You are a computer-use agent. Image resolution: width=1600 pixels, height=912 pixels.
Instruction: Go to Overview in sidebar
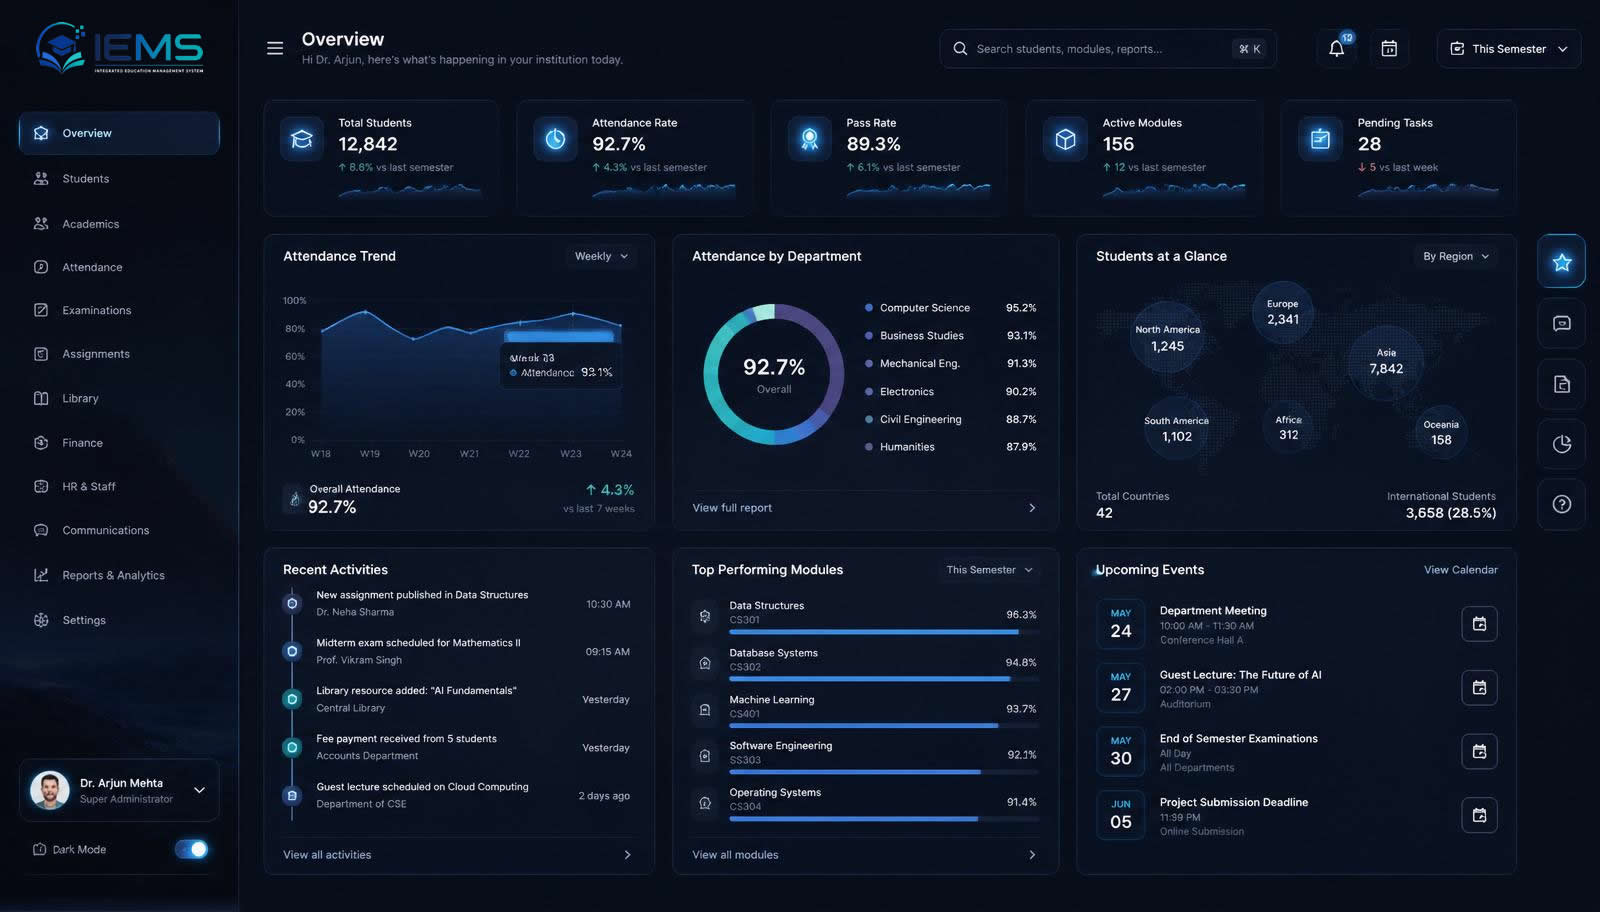pyautogui.click(x=119, y=133)
